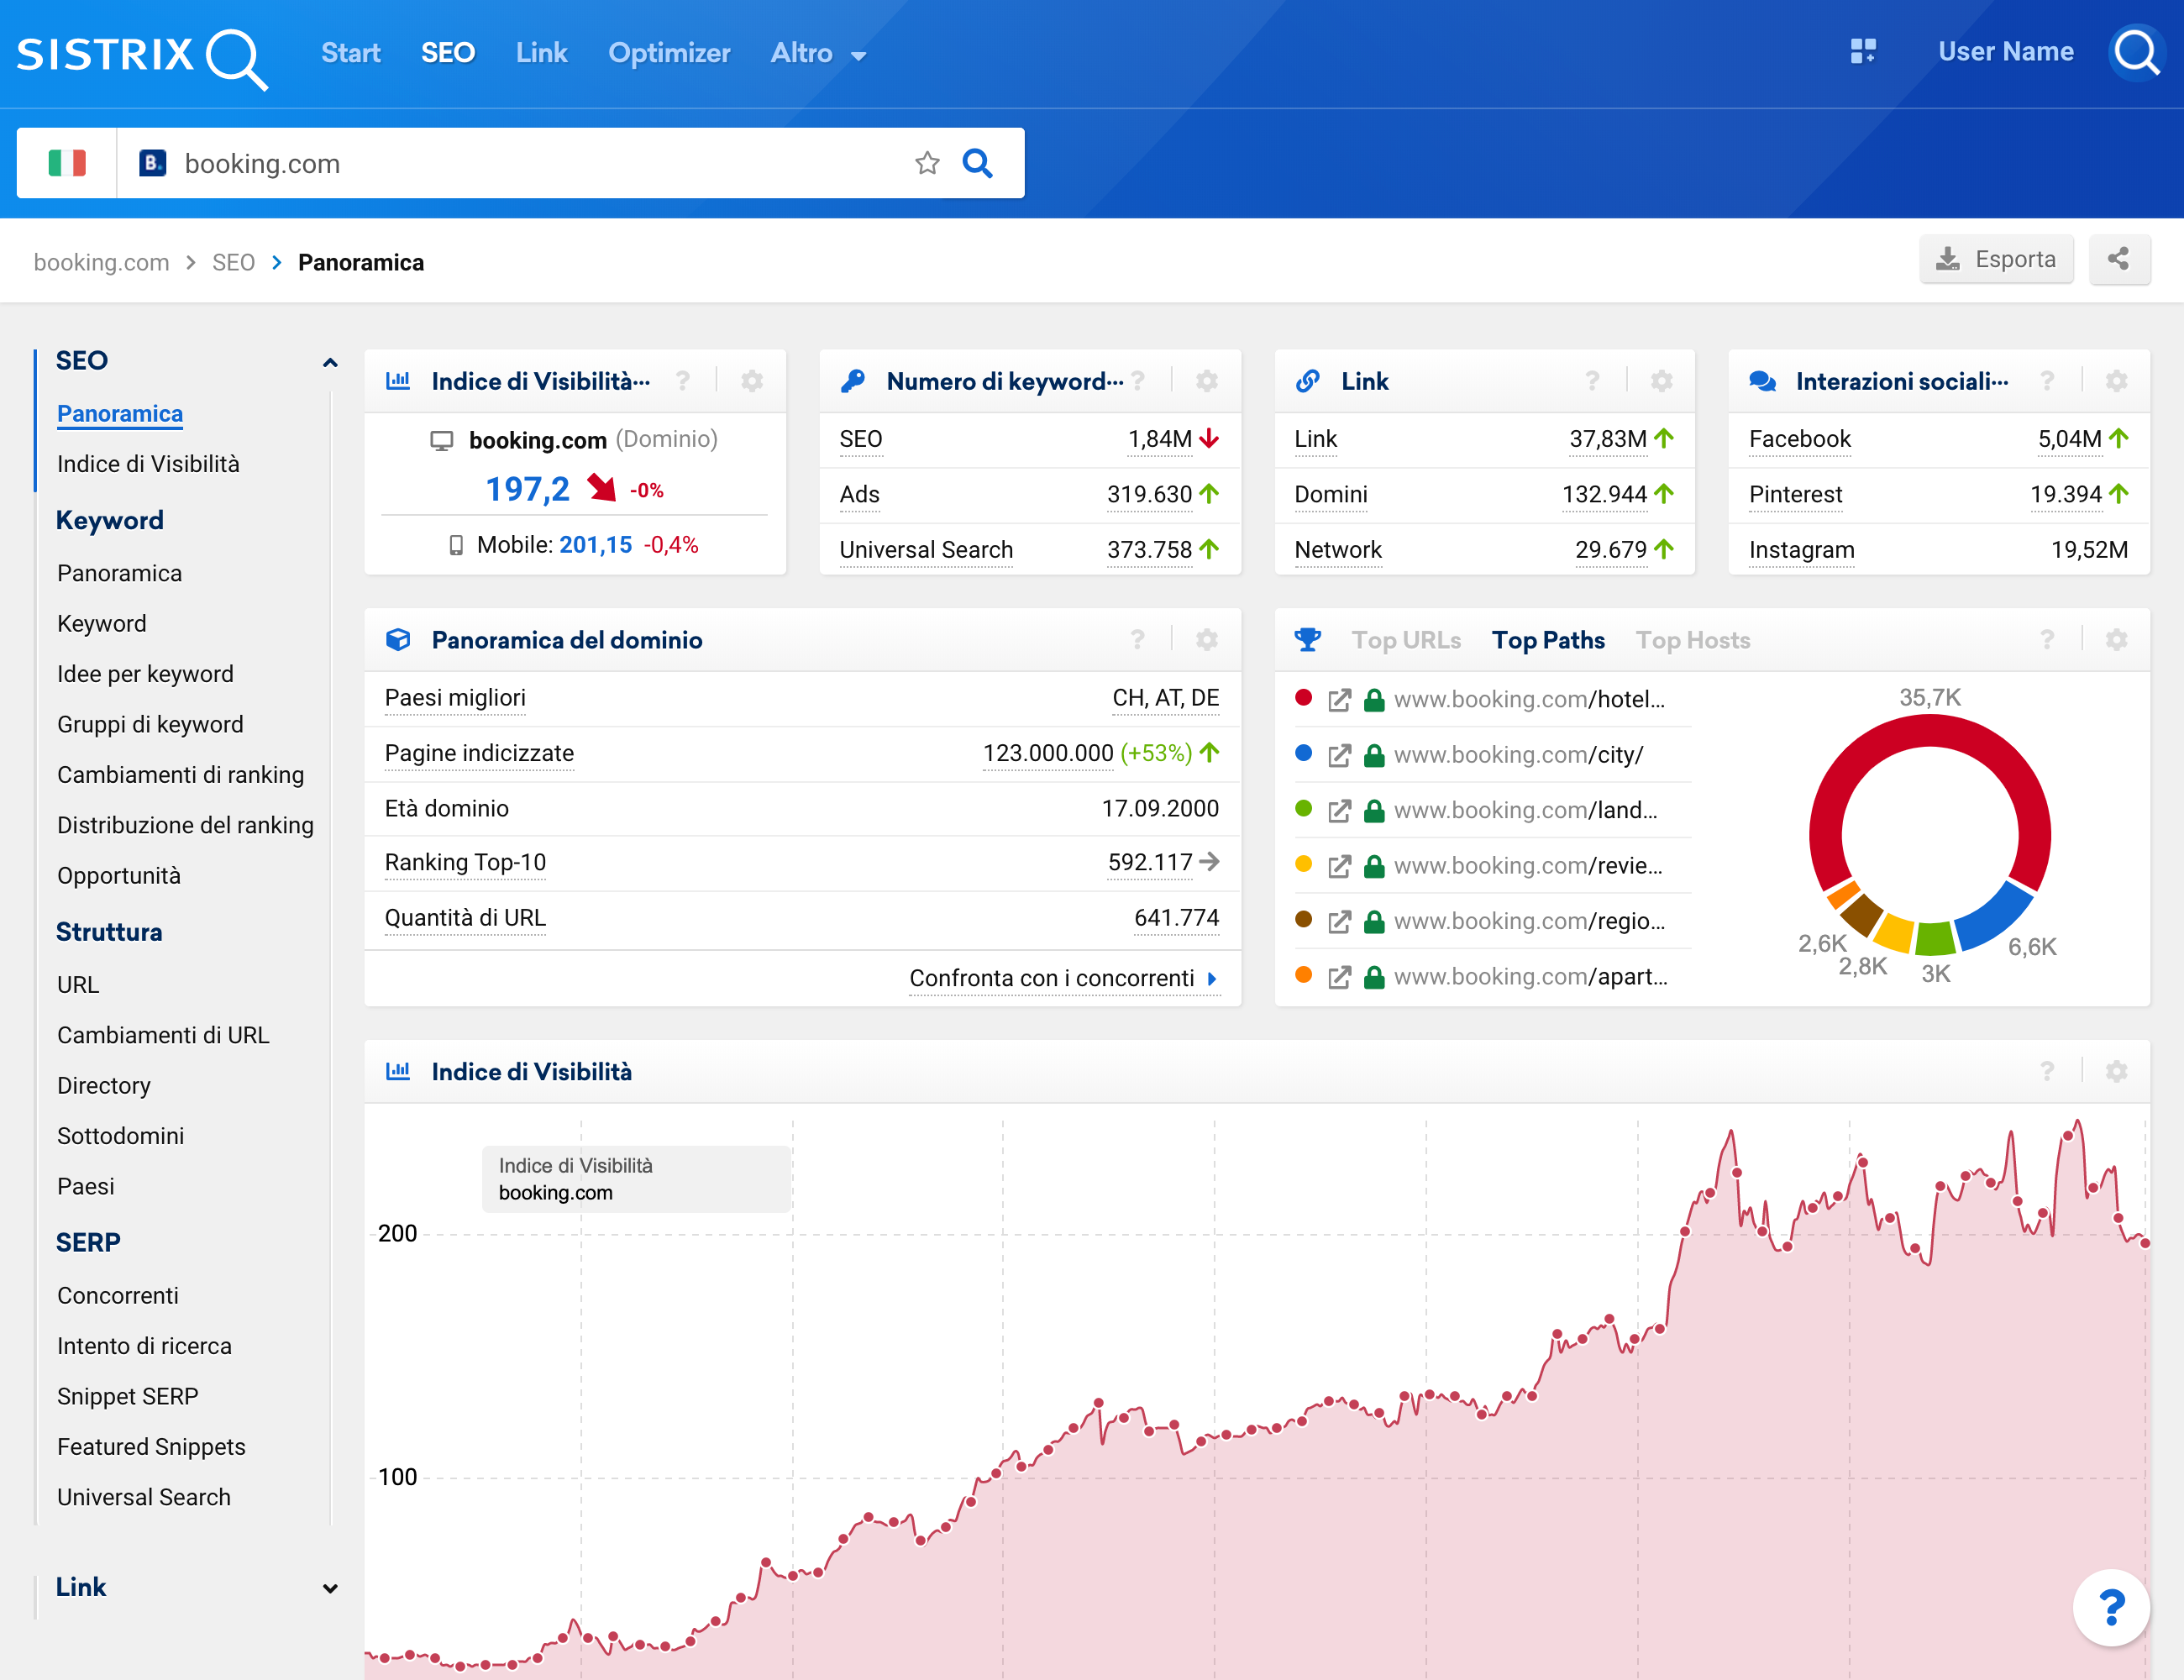
Task: Open help icon of Link card
Action: pyautogui.click(x=1592, y=381)
